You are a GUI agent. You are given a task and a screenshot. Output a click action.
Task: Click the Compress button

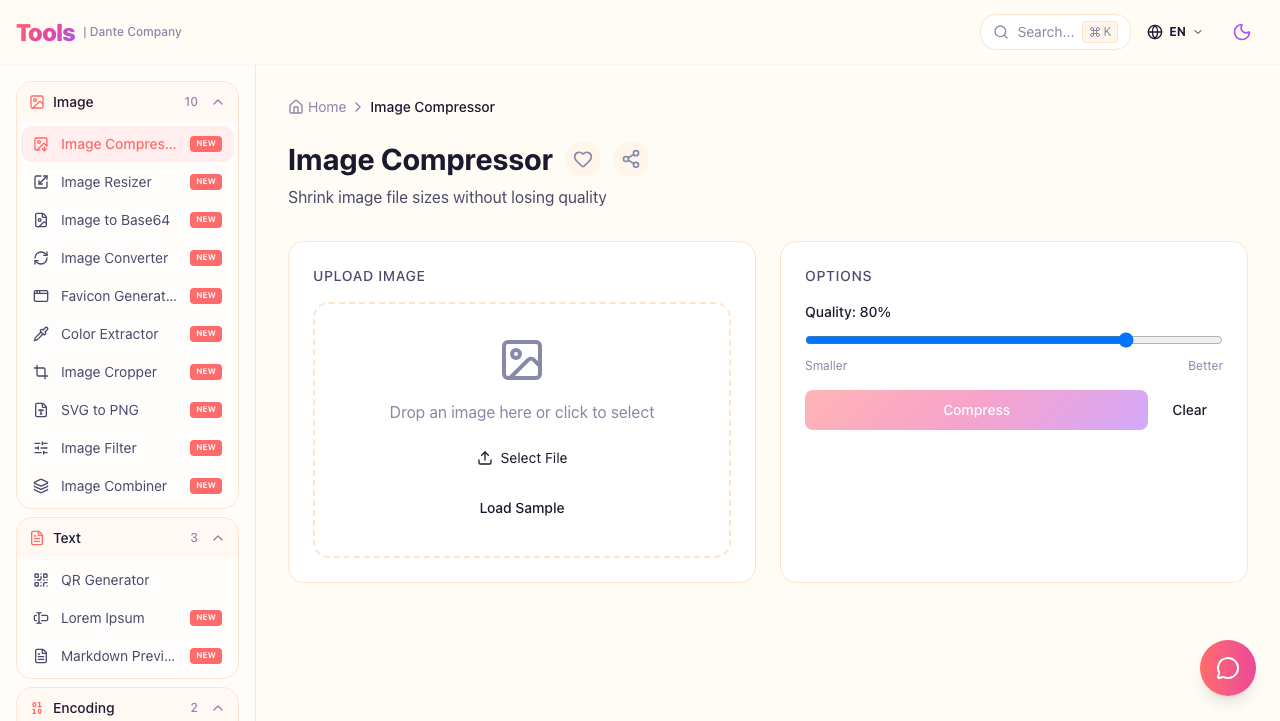[x=976, y=410]
